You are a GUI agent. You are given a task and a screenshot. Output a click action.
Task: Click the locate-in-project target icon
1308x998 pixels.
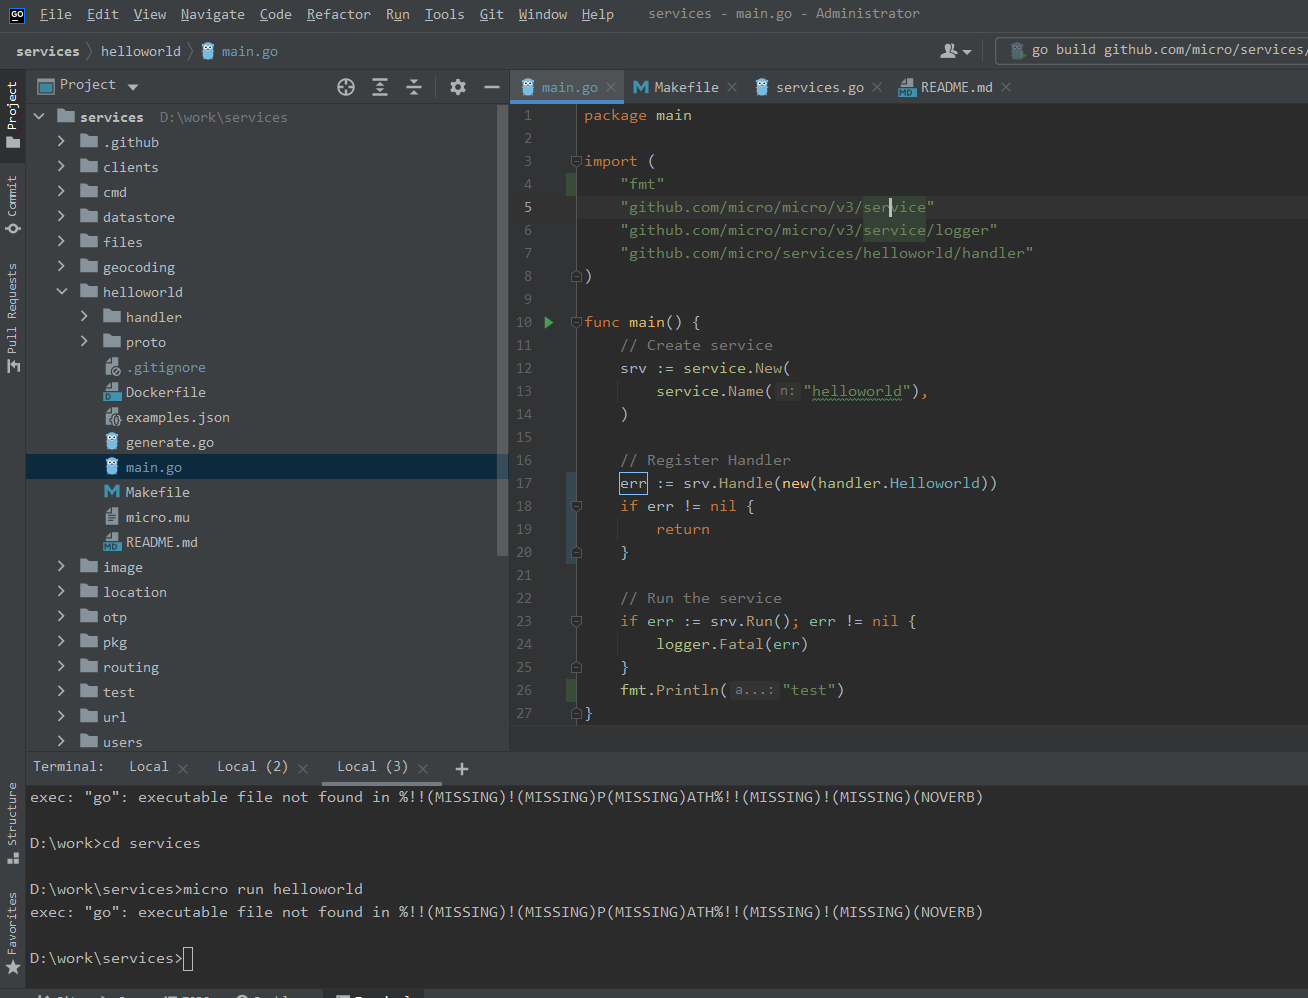346,87
